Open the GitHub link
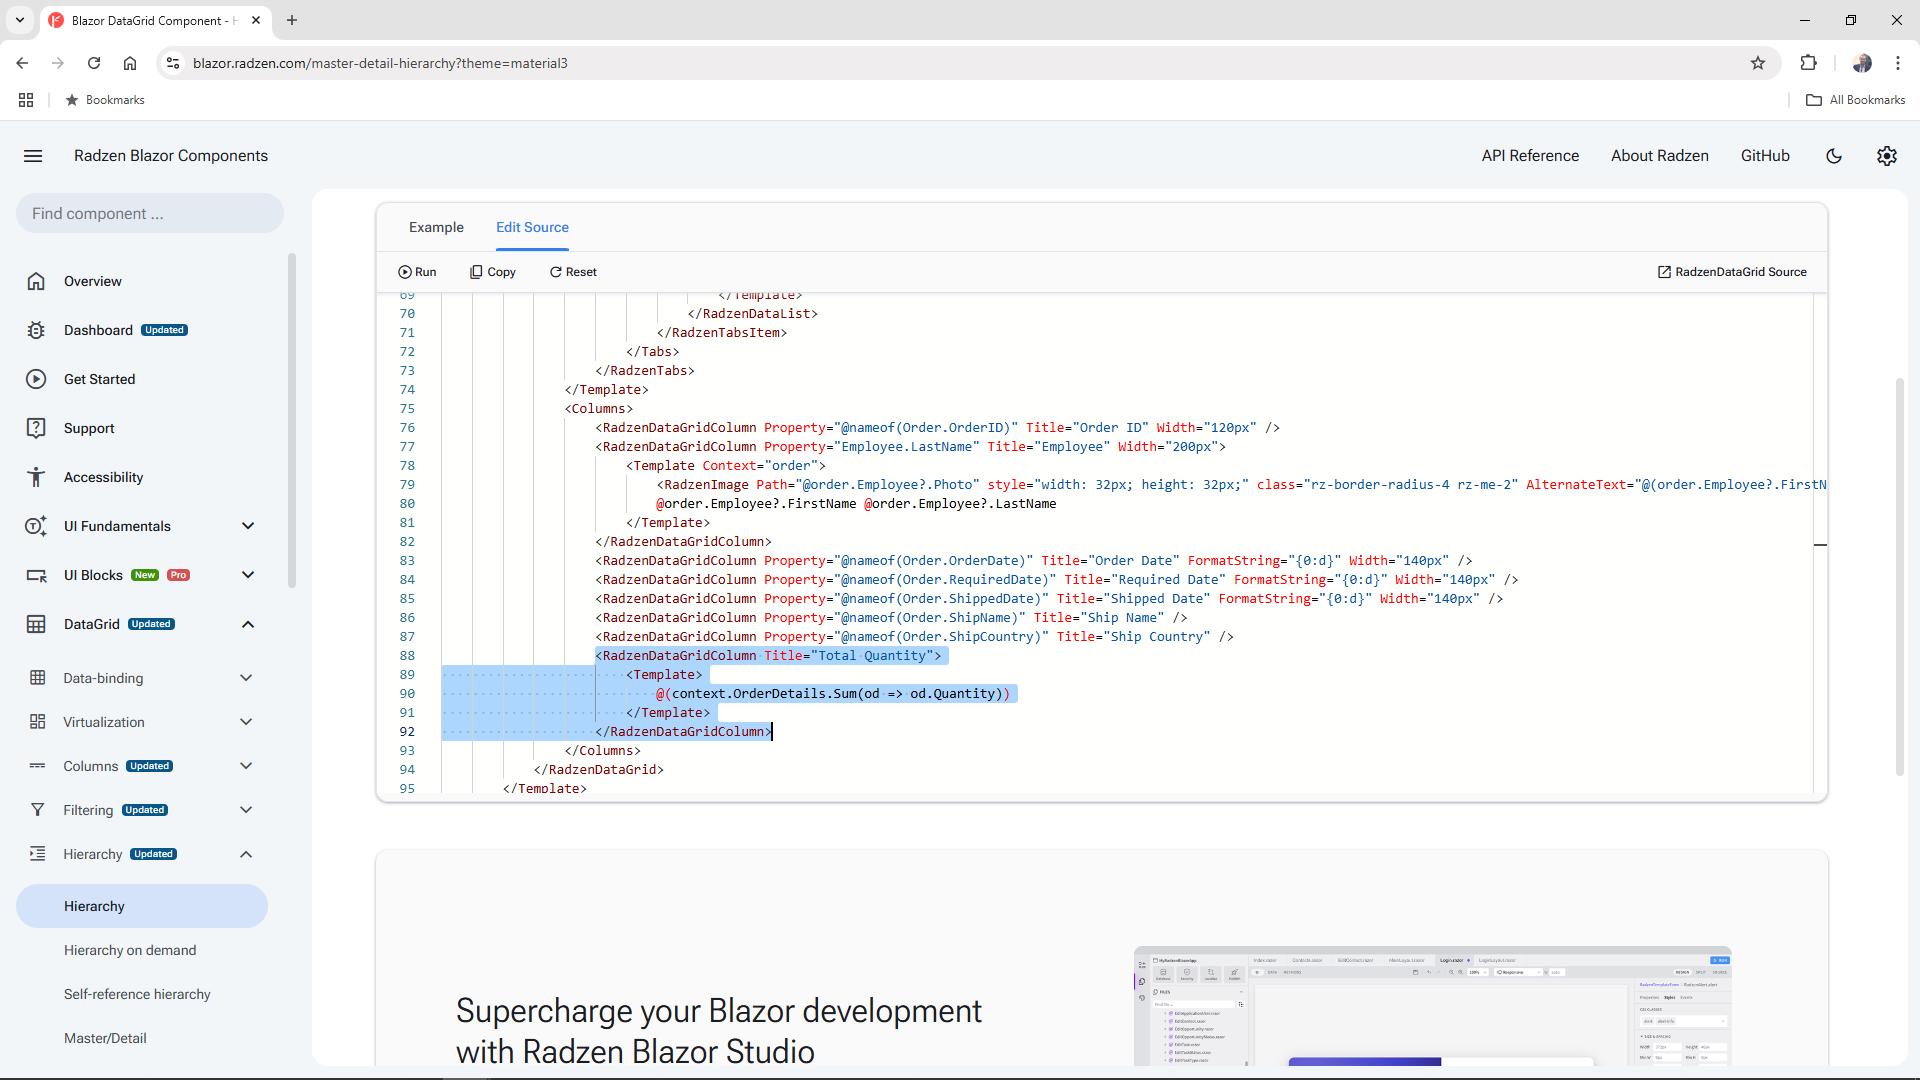 pyautogui.click(x=1765, y=156)
